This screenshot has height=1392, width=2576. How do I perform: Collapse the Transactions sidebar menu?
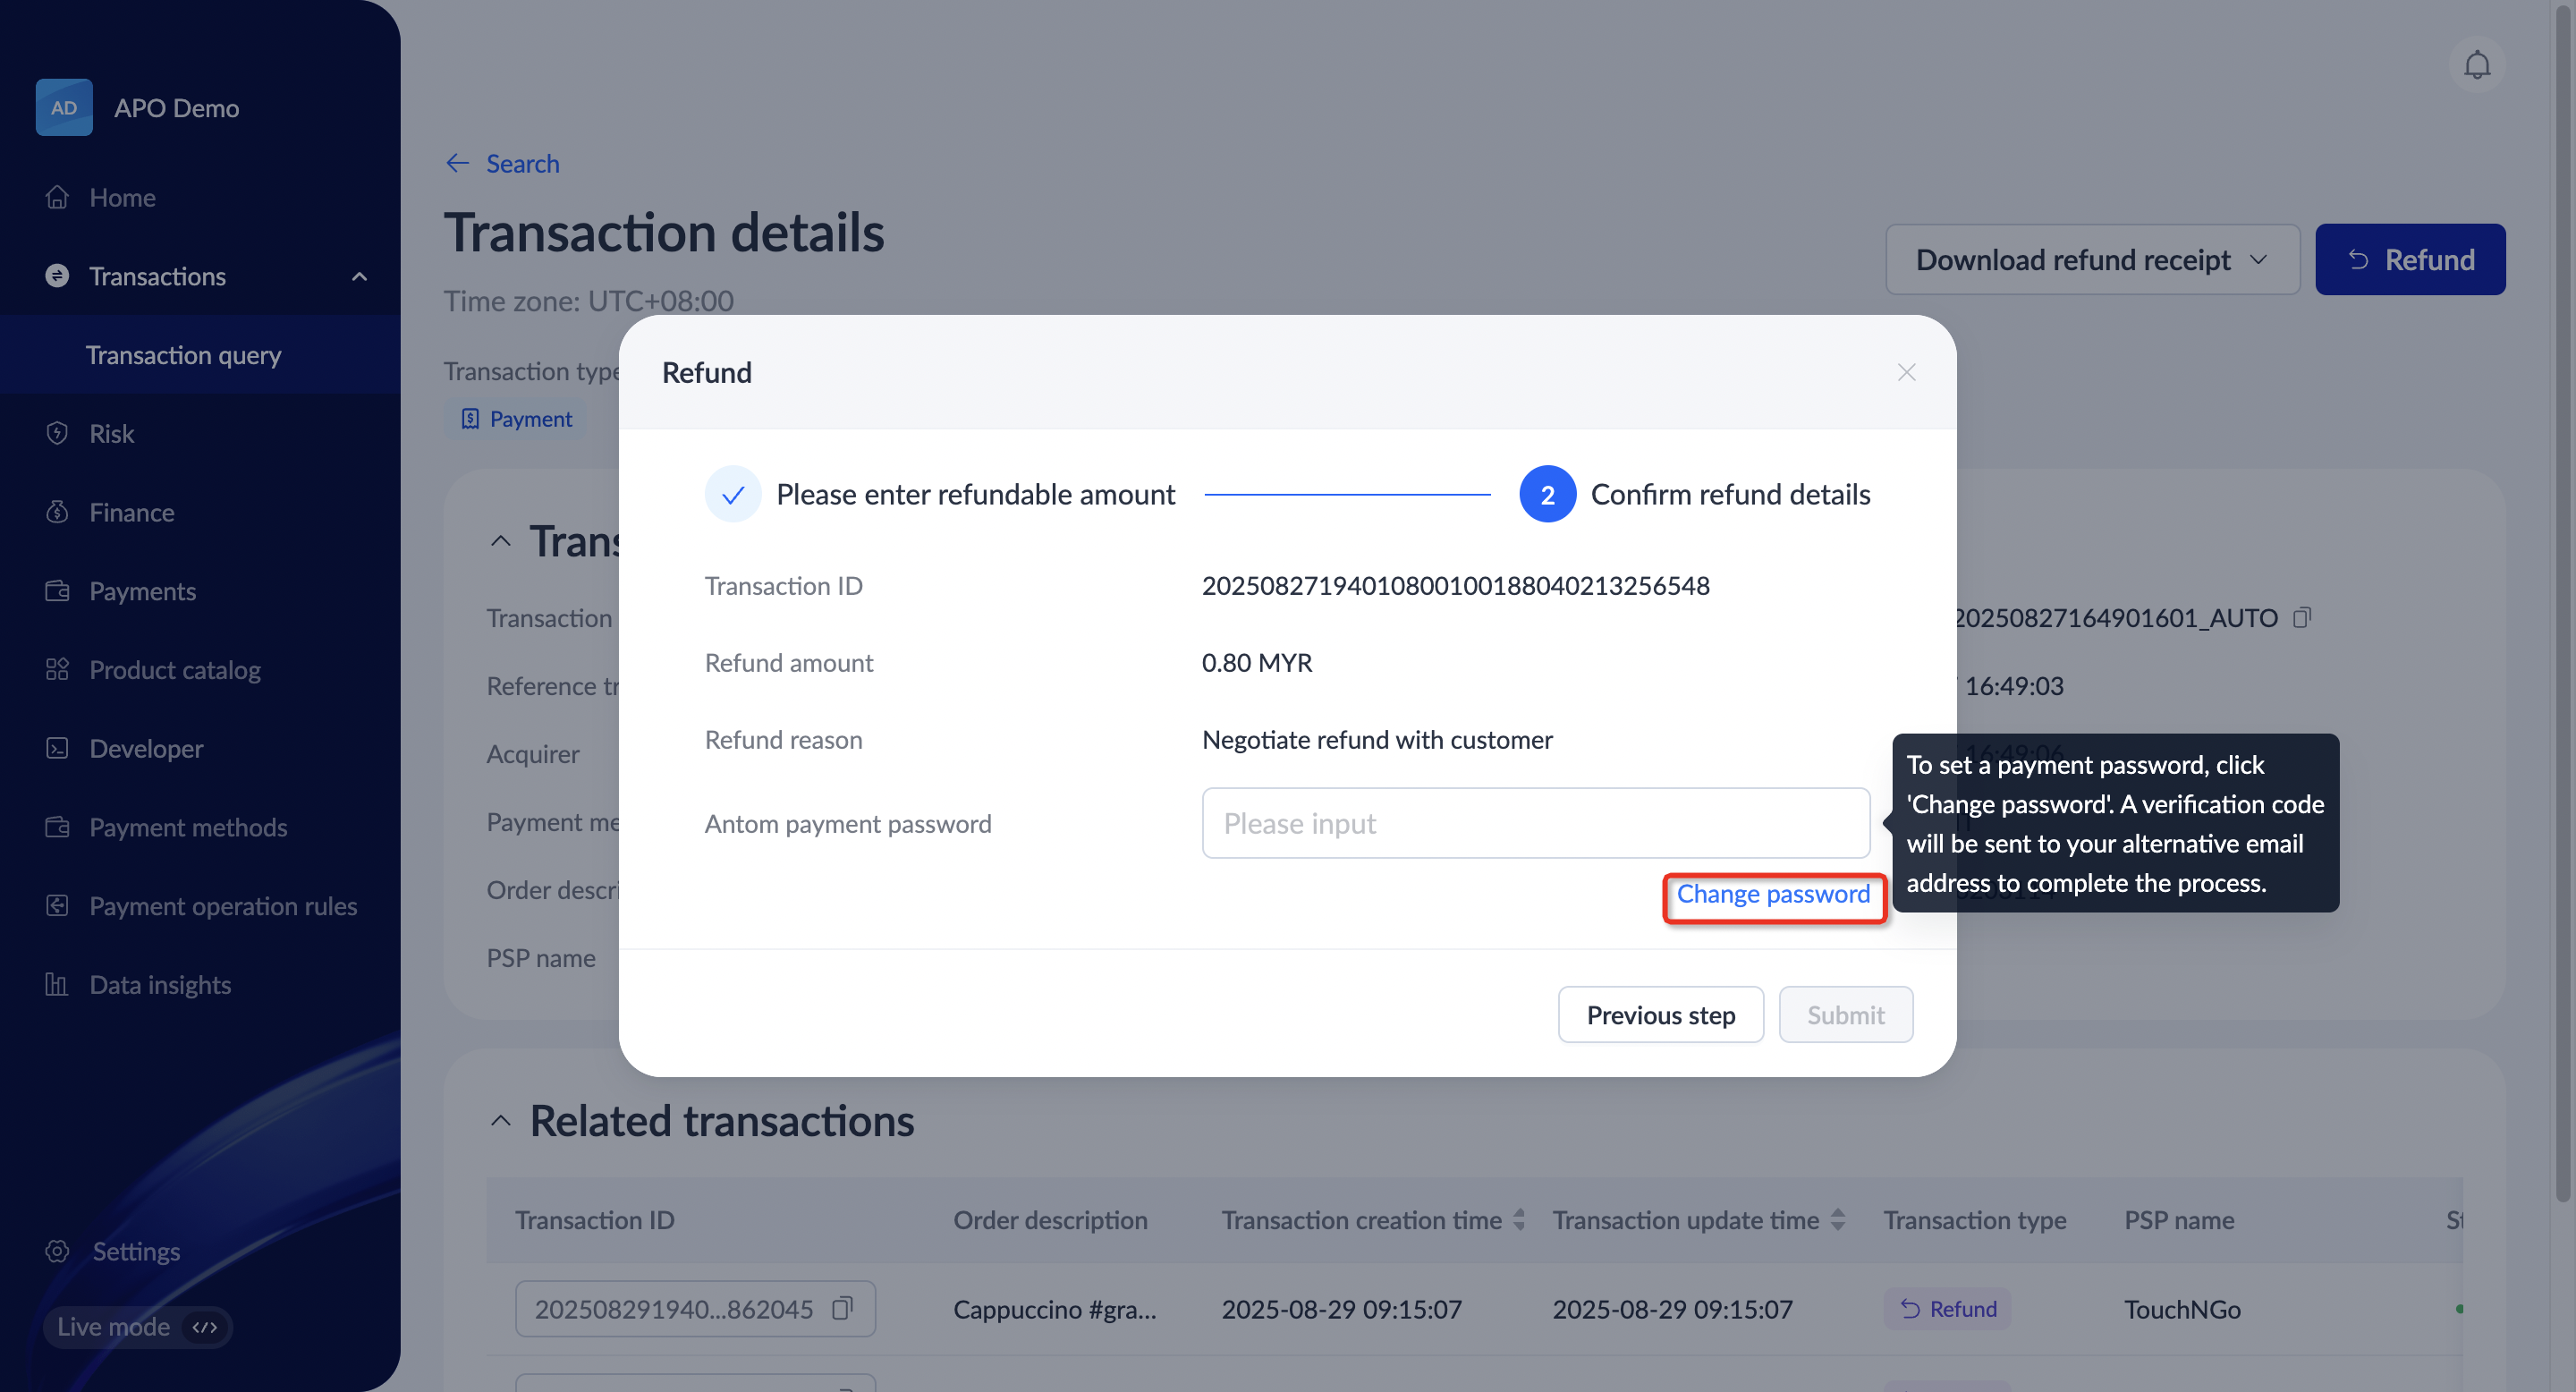click(359, 276)
